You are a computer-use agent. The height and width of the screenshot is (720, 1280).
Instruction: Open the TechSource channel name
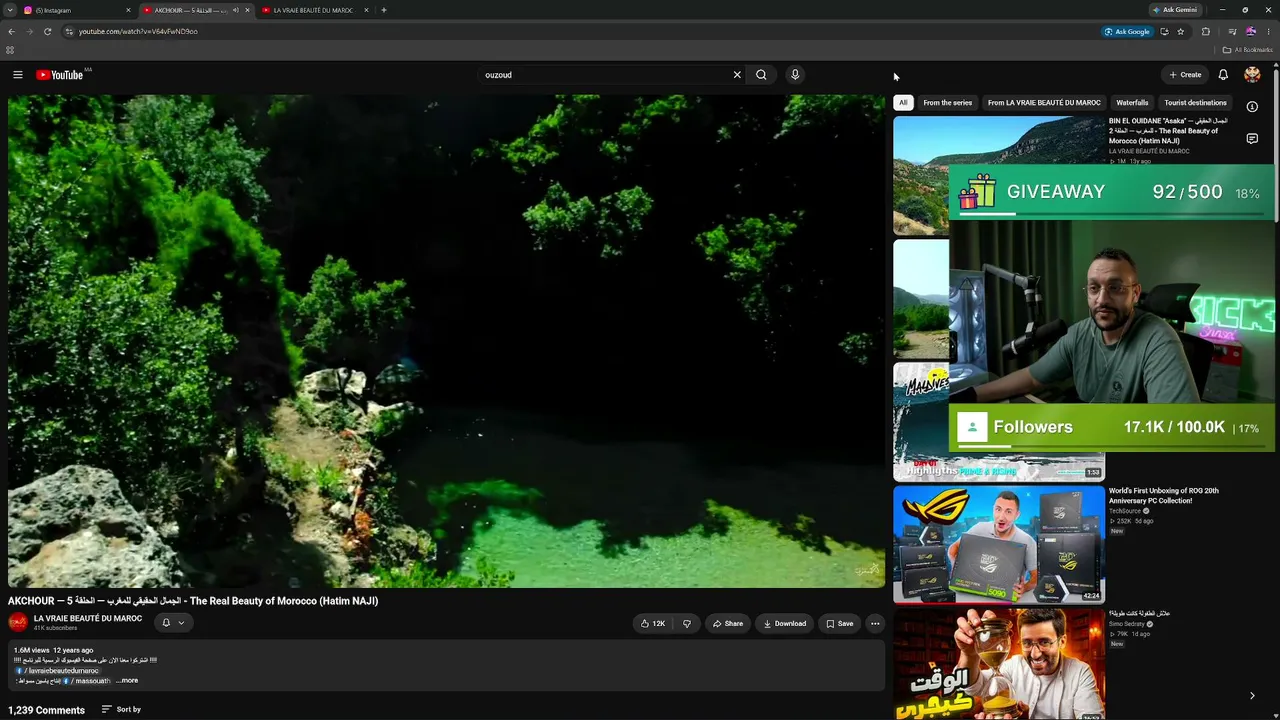(1125, 511)
